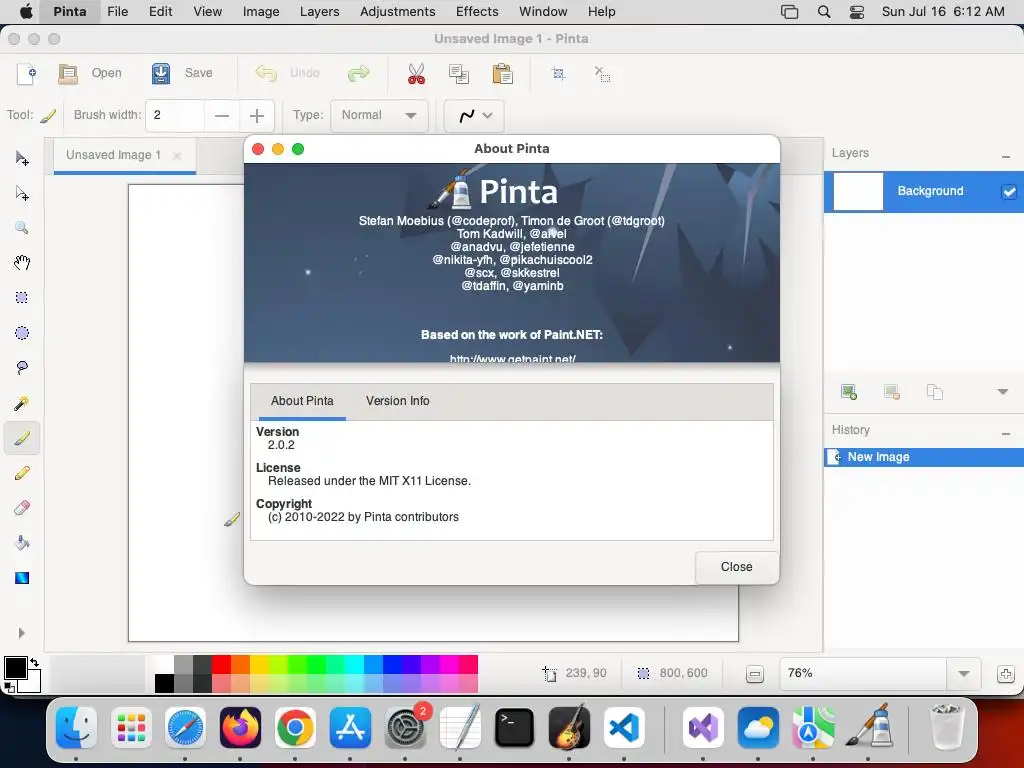Expand toolbox with the arrow at bottom
The image size is (1024, 768).
(22, 633)
